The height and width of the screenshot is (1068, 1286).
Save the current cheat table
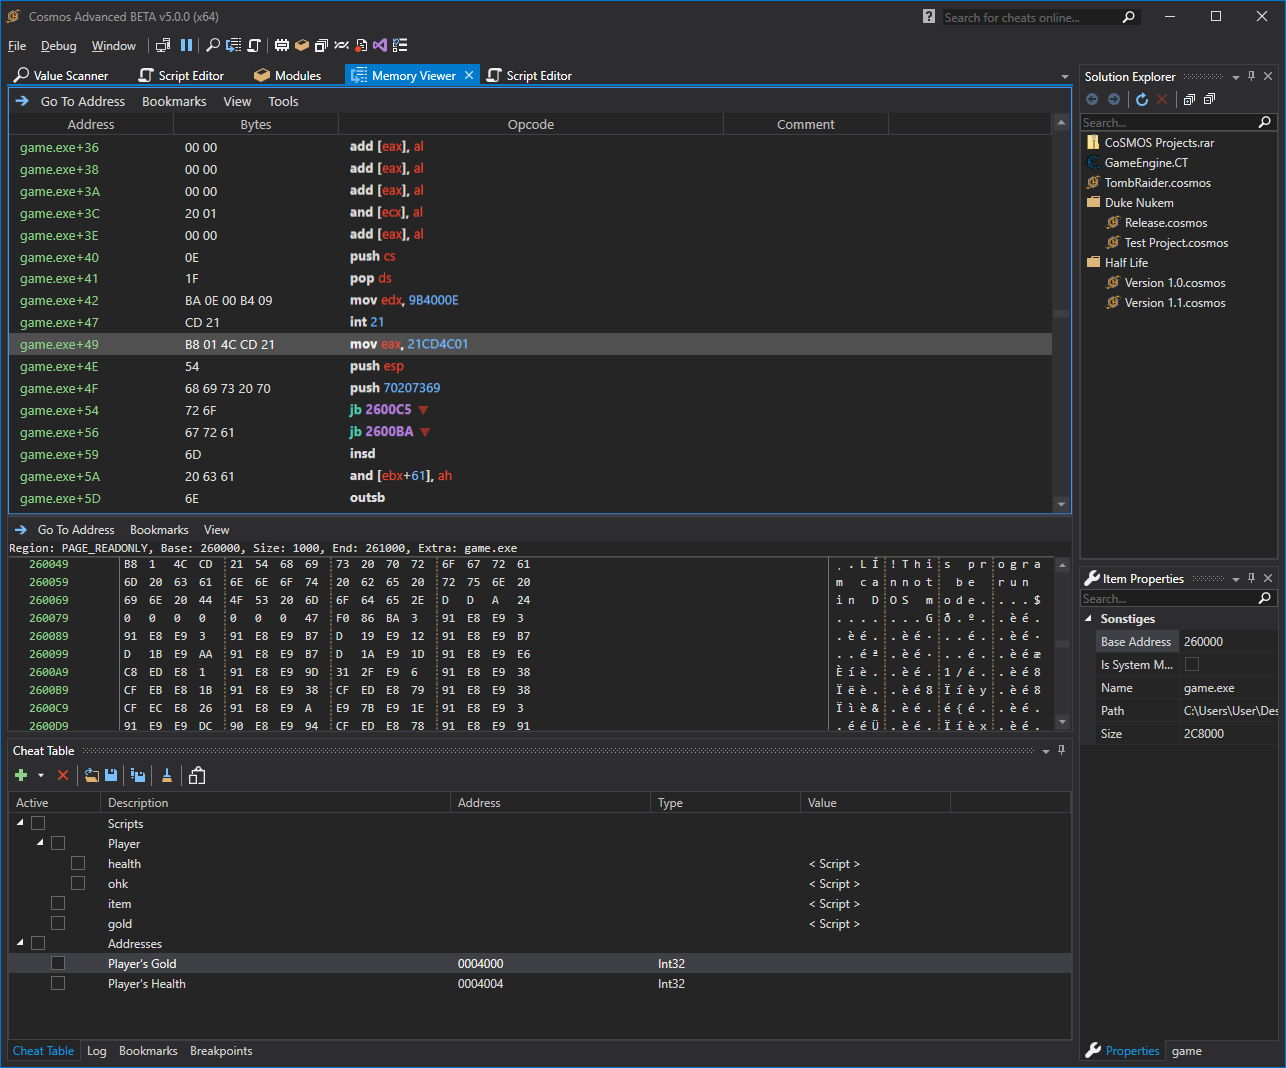[111, 775]
